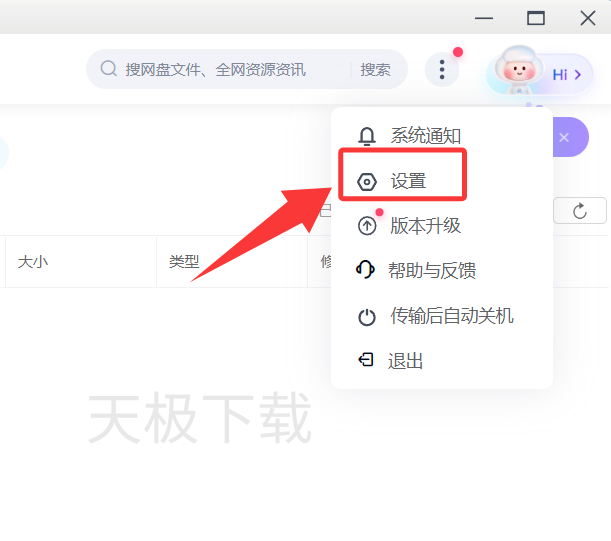
Task: Click the refresh button
Action: tap(579, 211)
